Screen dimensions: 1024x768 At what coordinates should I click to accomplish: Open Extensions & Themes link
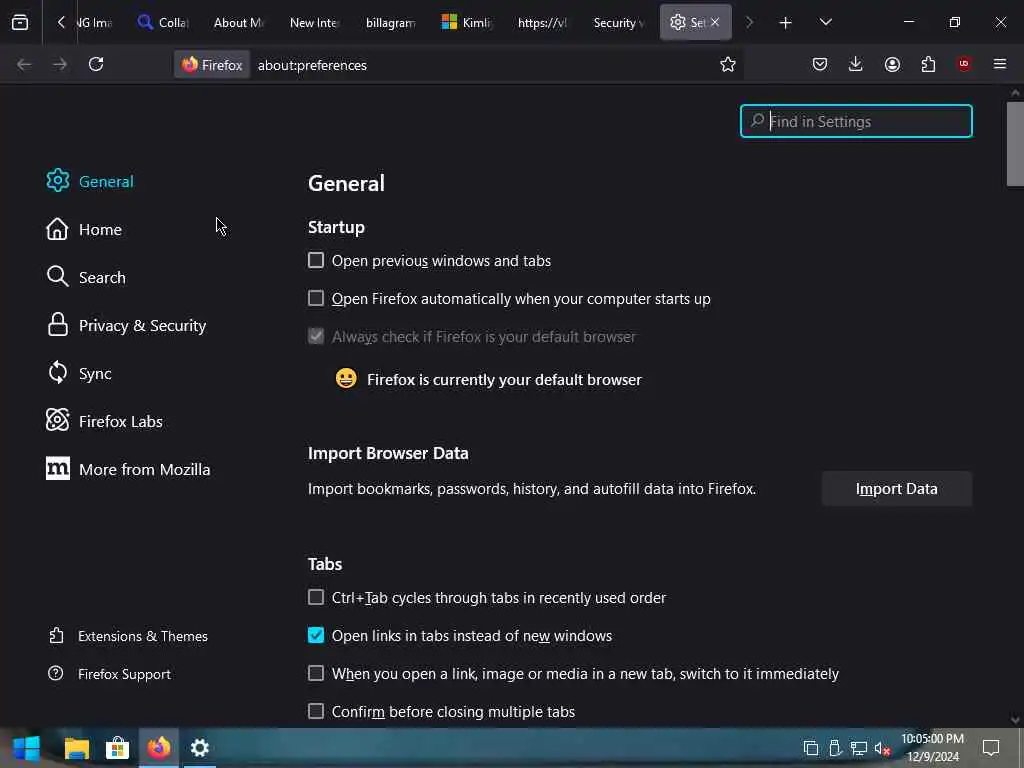point(128,635)
